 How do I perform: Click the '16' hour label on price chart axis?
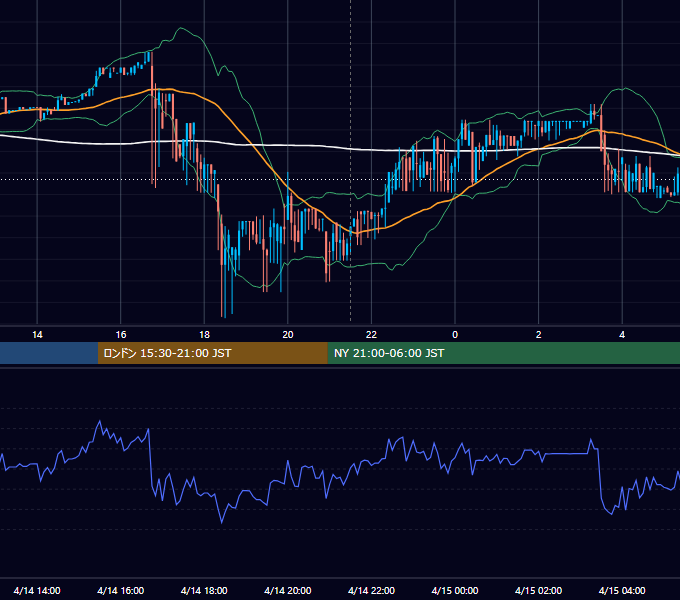121,335
